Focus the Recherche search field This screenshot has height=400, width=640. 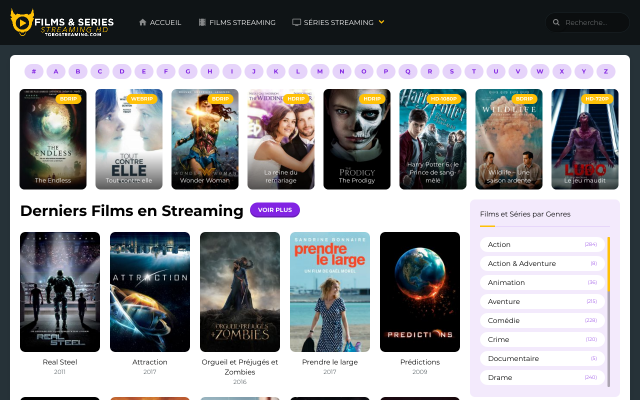point(588,22)
